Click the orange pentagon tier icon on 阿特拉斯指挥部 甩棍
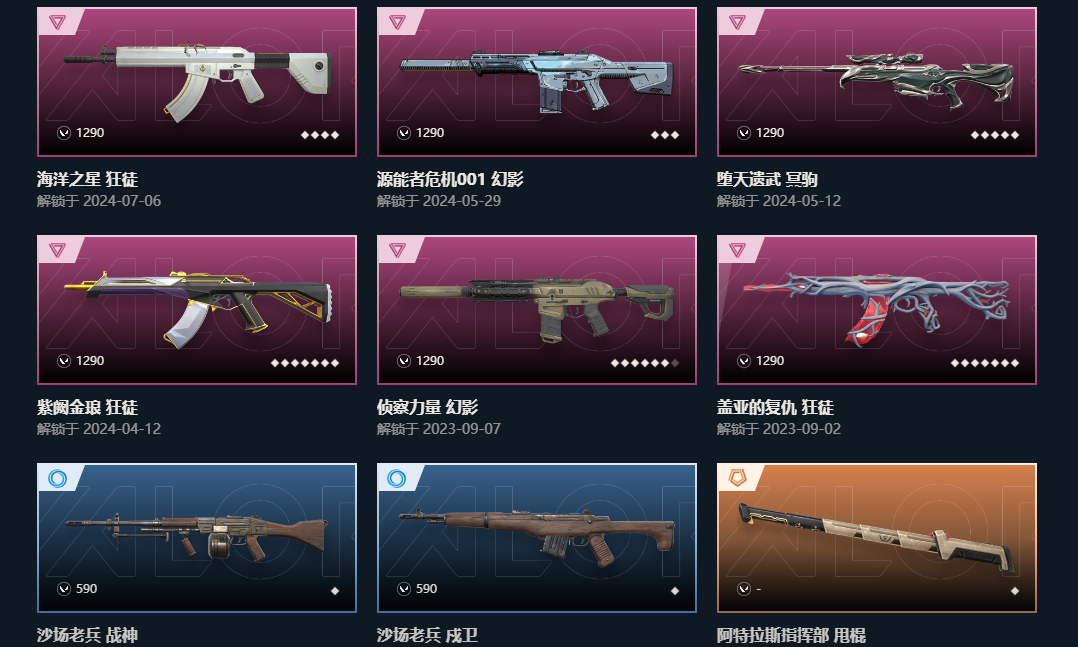Screen dimensions: 1078x647 (737, 478)
